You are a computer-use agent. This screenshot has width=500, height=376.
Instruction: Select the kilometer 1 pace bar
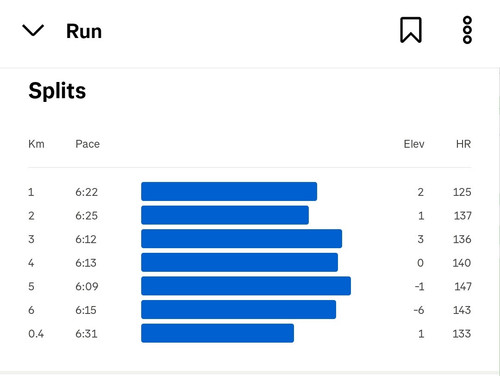(x=229, y=191)
